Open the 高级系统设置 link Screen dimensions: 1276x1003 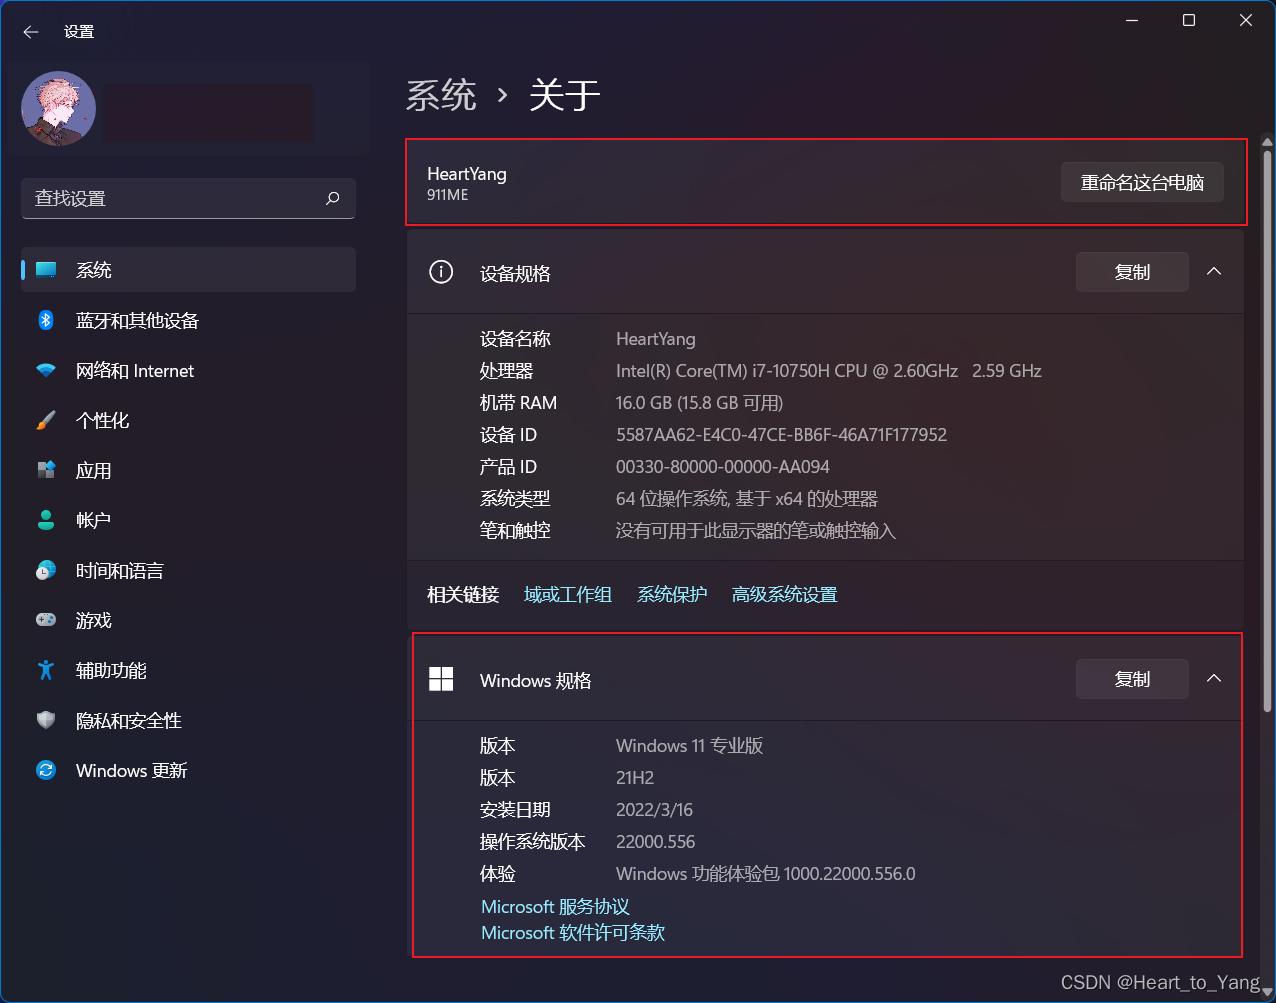785,595
